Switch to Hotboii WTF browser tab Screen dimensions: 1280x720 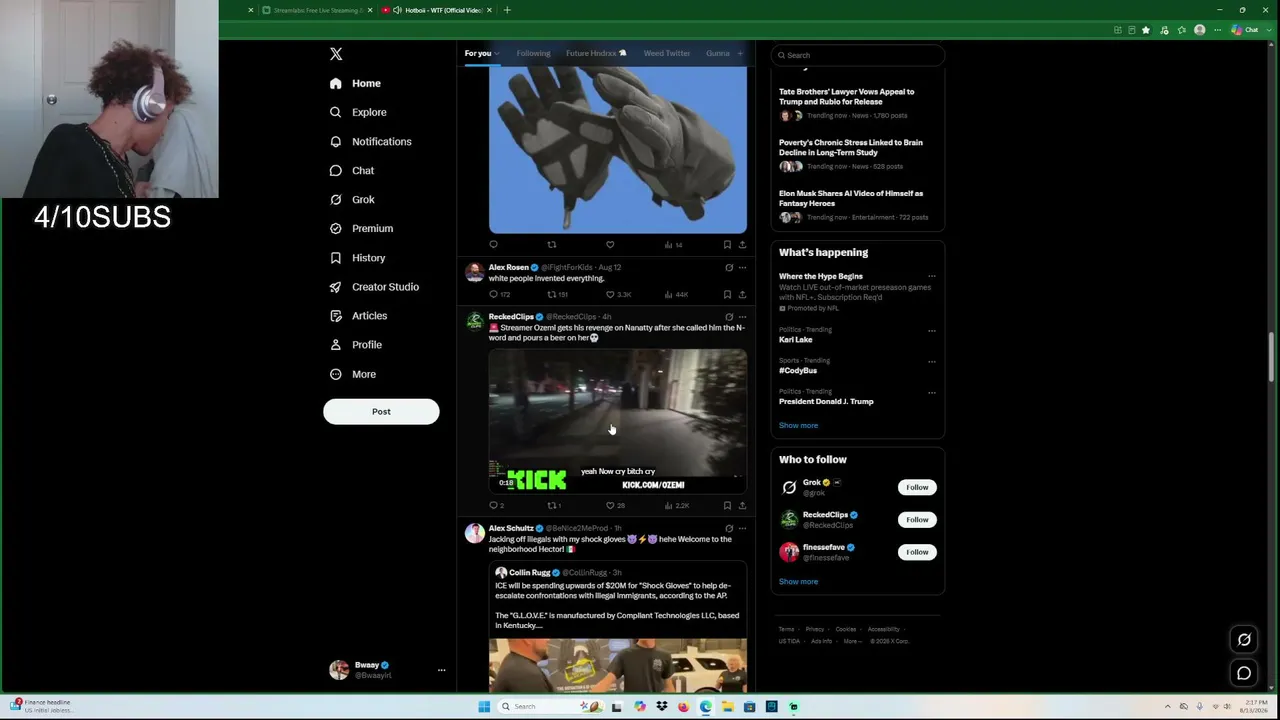438,10
